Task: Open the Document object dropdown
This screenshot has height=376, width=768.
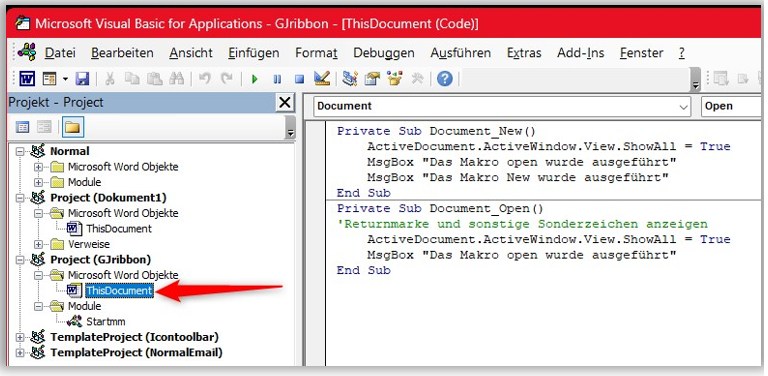Action: click(502, 106)
